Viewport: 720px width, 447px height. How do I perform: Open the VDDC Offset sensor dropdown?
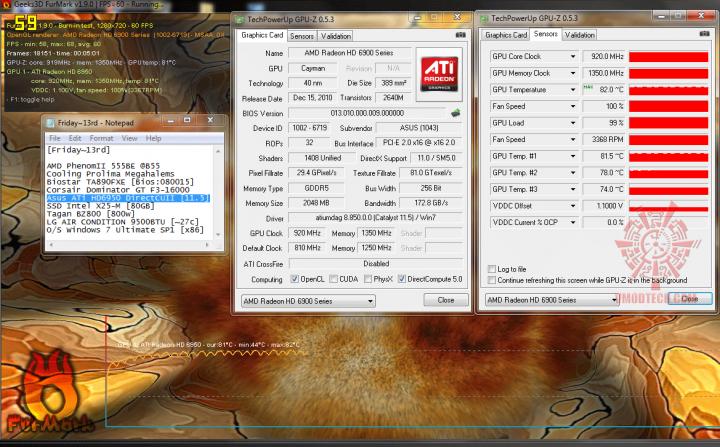pyautogui.click(x=573, y=206)
